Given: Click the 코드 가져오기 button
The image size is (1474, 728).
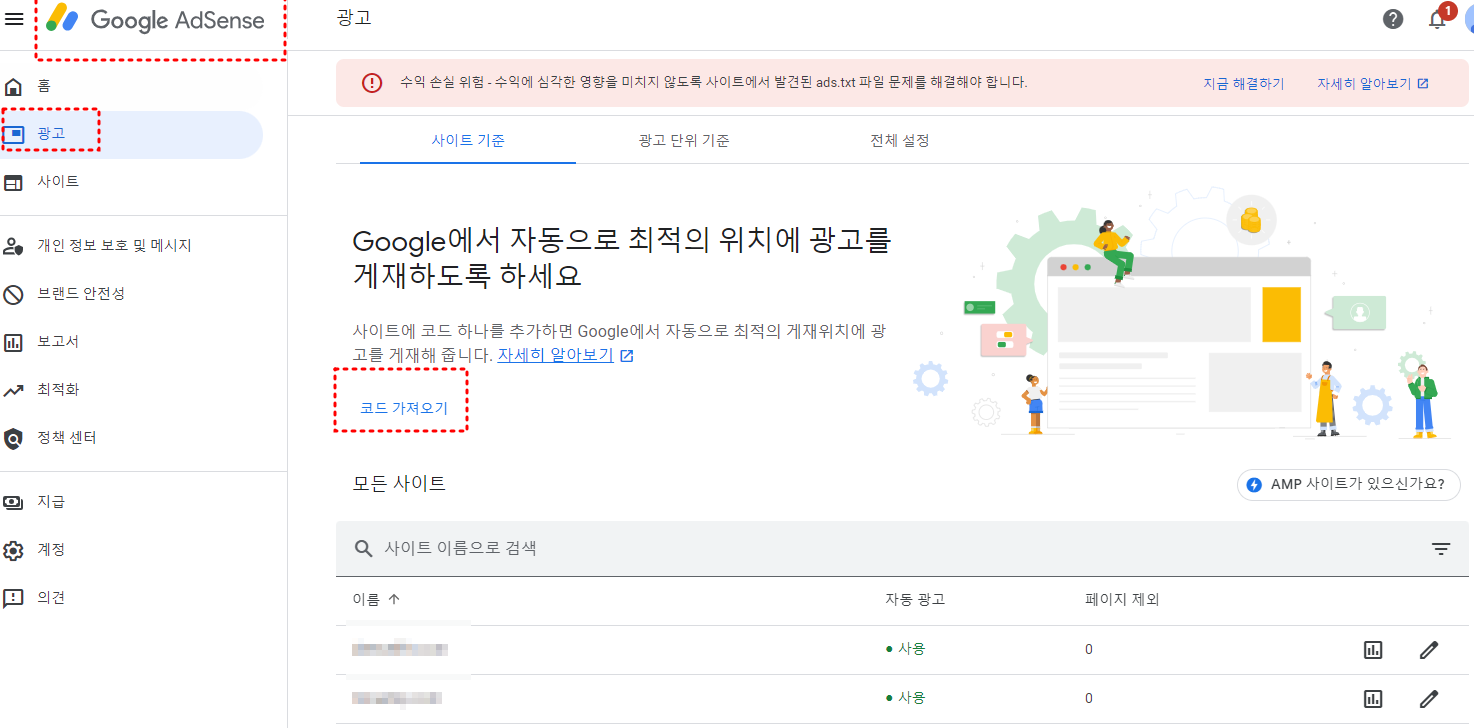Looking at the screenshot, I should (404, 408).
